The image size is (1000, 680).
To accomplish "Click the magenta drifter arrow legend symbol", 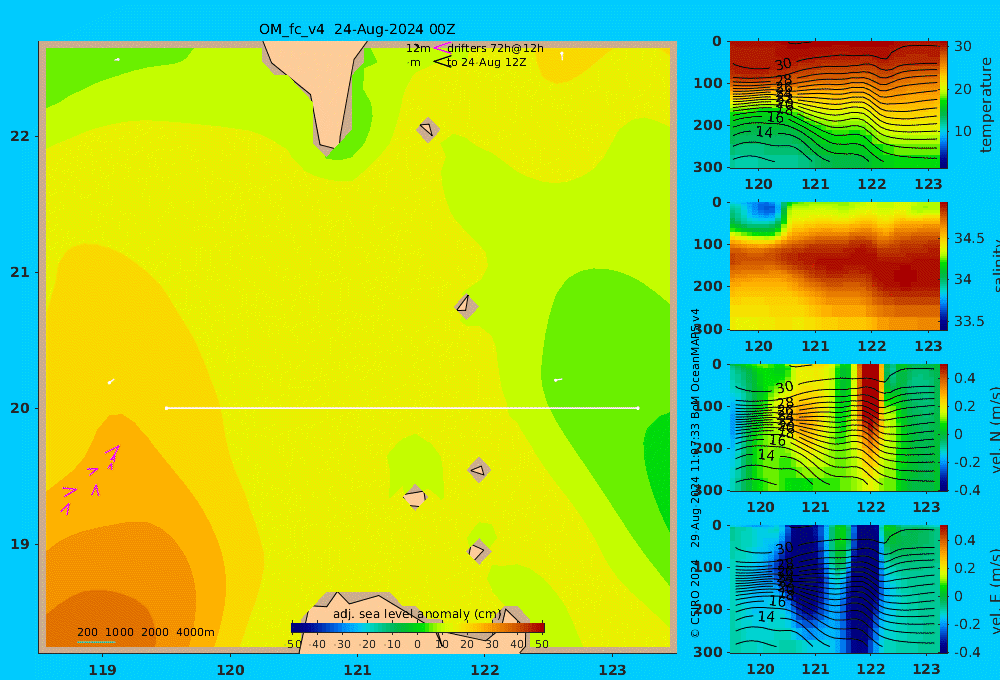I will [x=442, y=48].
